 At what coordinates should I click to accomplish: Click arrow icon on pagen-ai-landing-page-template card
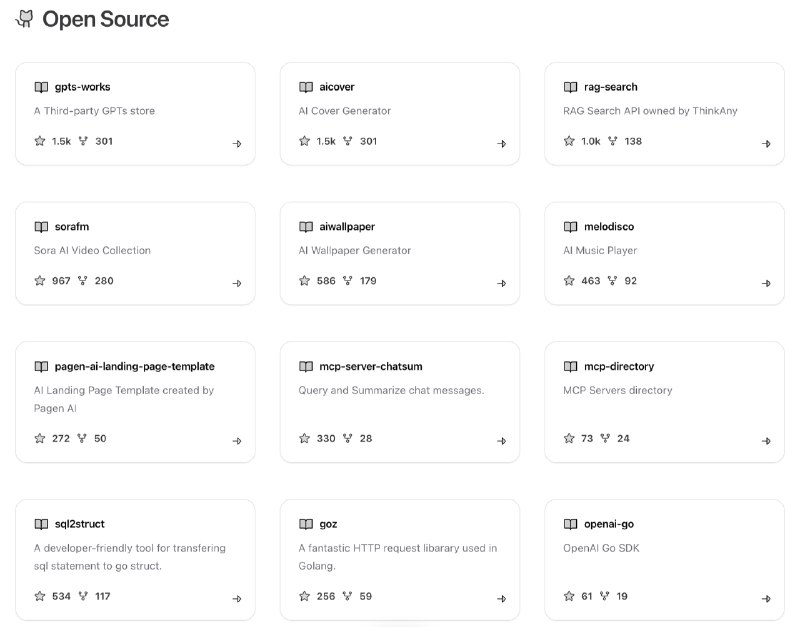[237, 441]
